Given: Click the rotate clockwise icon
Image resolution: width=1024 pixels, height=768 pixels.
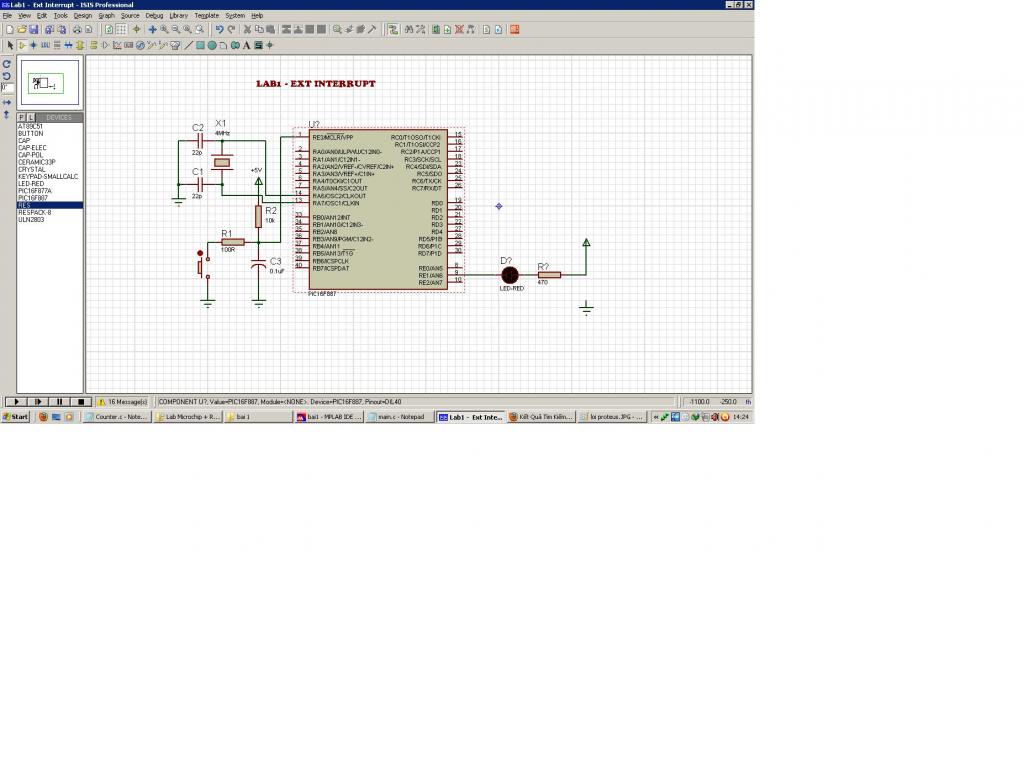Looking at the screenshot, I should [6, 64].
